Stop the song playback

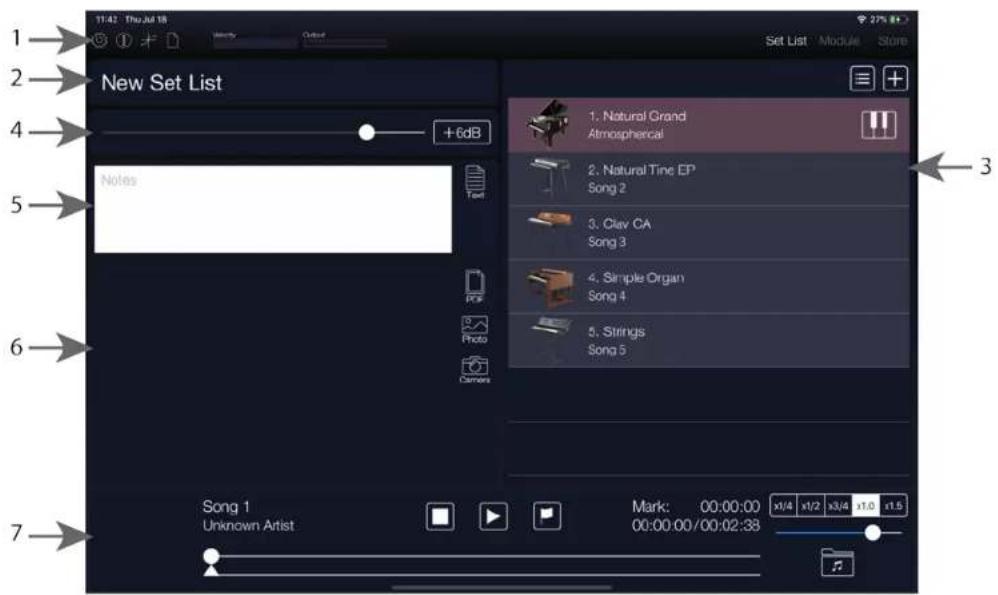tap(440, 516)
